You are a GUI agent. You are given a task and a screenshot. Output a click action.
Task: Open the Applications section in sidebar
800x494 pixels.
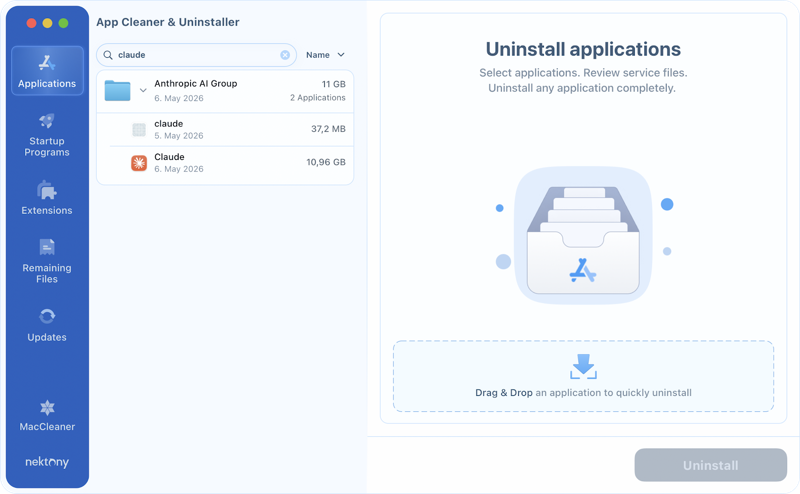click(47, 71)
